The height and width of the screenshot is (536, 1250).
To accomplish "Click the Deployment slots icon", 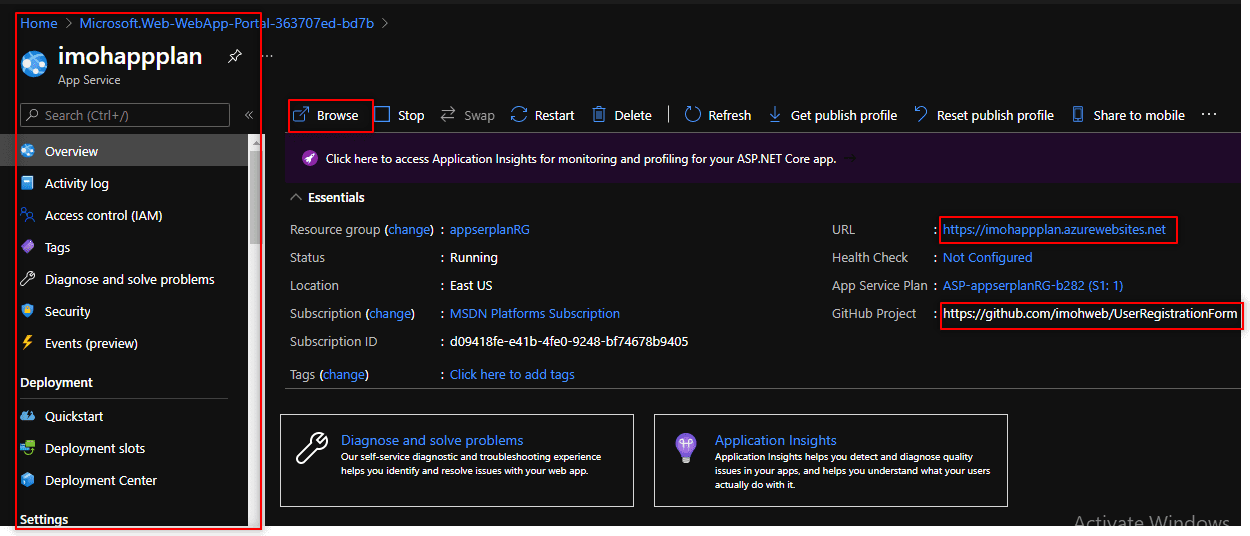I will pyautogui.click(x=28, y=448).
